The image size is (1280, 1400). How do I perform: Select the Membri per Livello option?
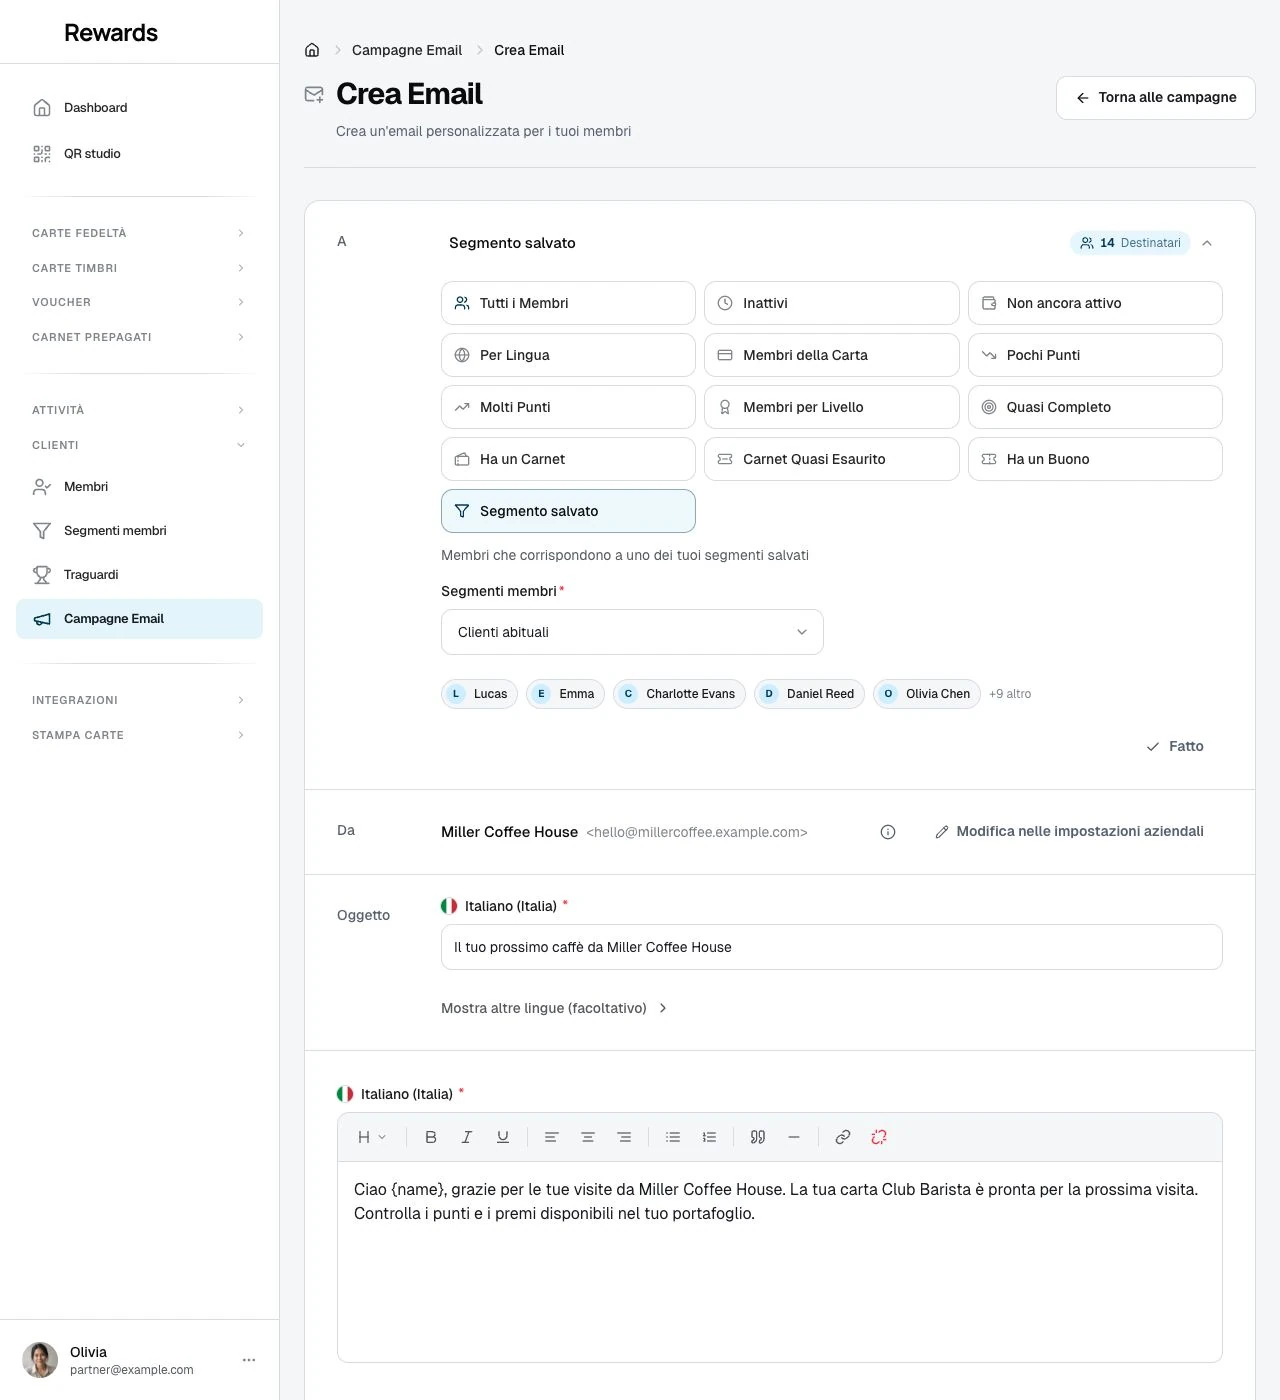click(x=832, y=407)
